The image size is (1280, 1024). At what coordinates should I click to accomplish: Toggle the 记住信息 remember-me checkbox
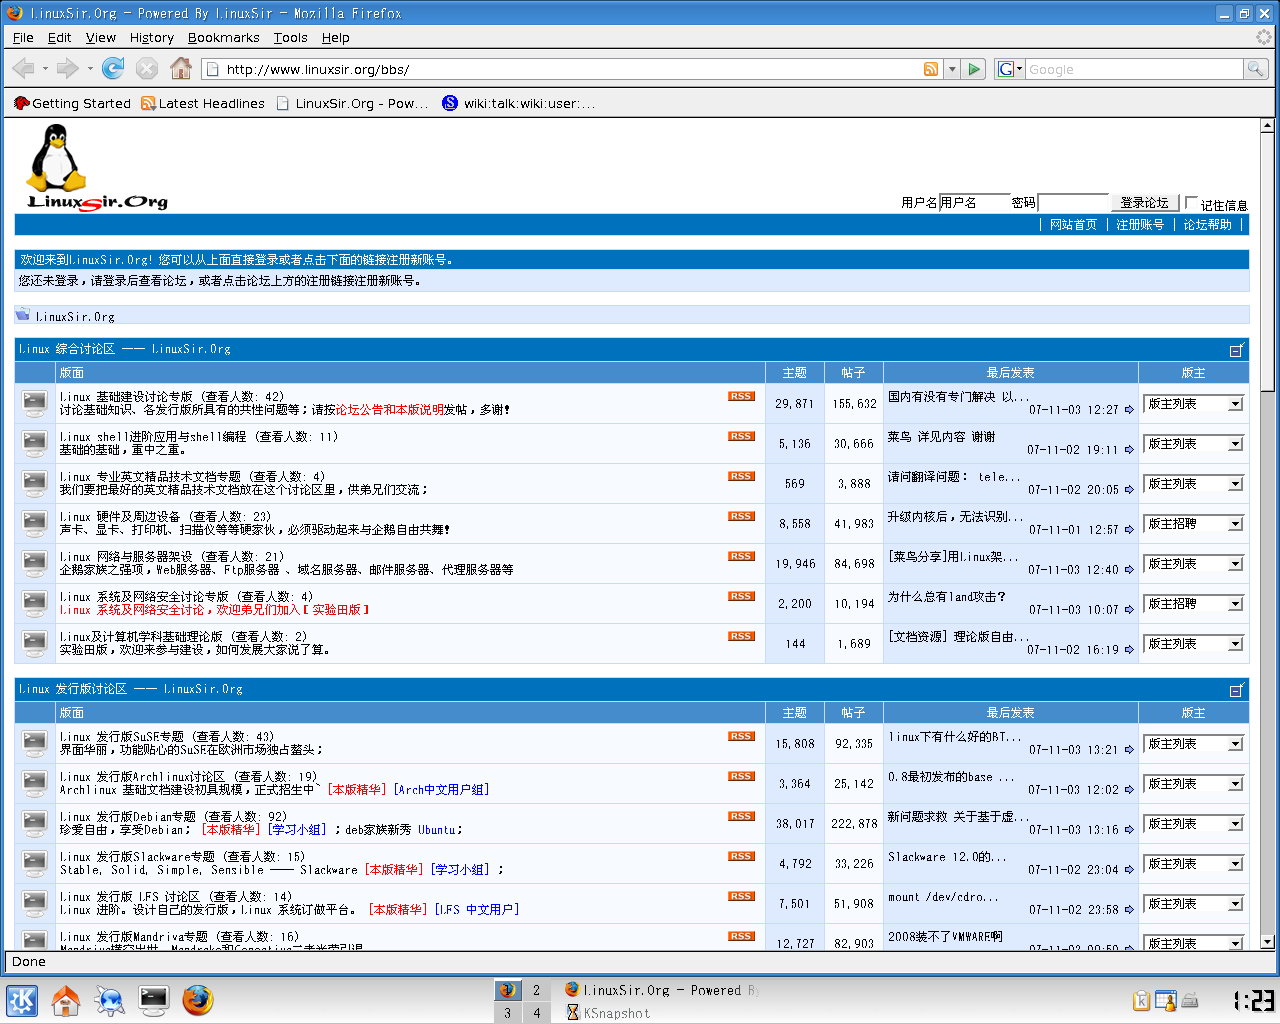(x=1191, y=203)
